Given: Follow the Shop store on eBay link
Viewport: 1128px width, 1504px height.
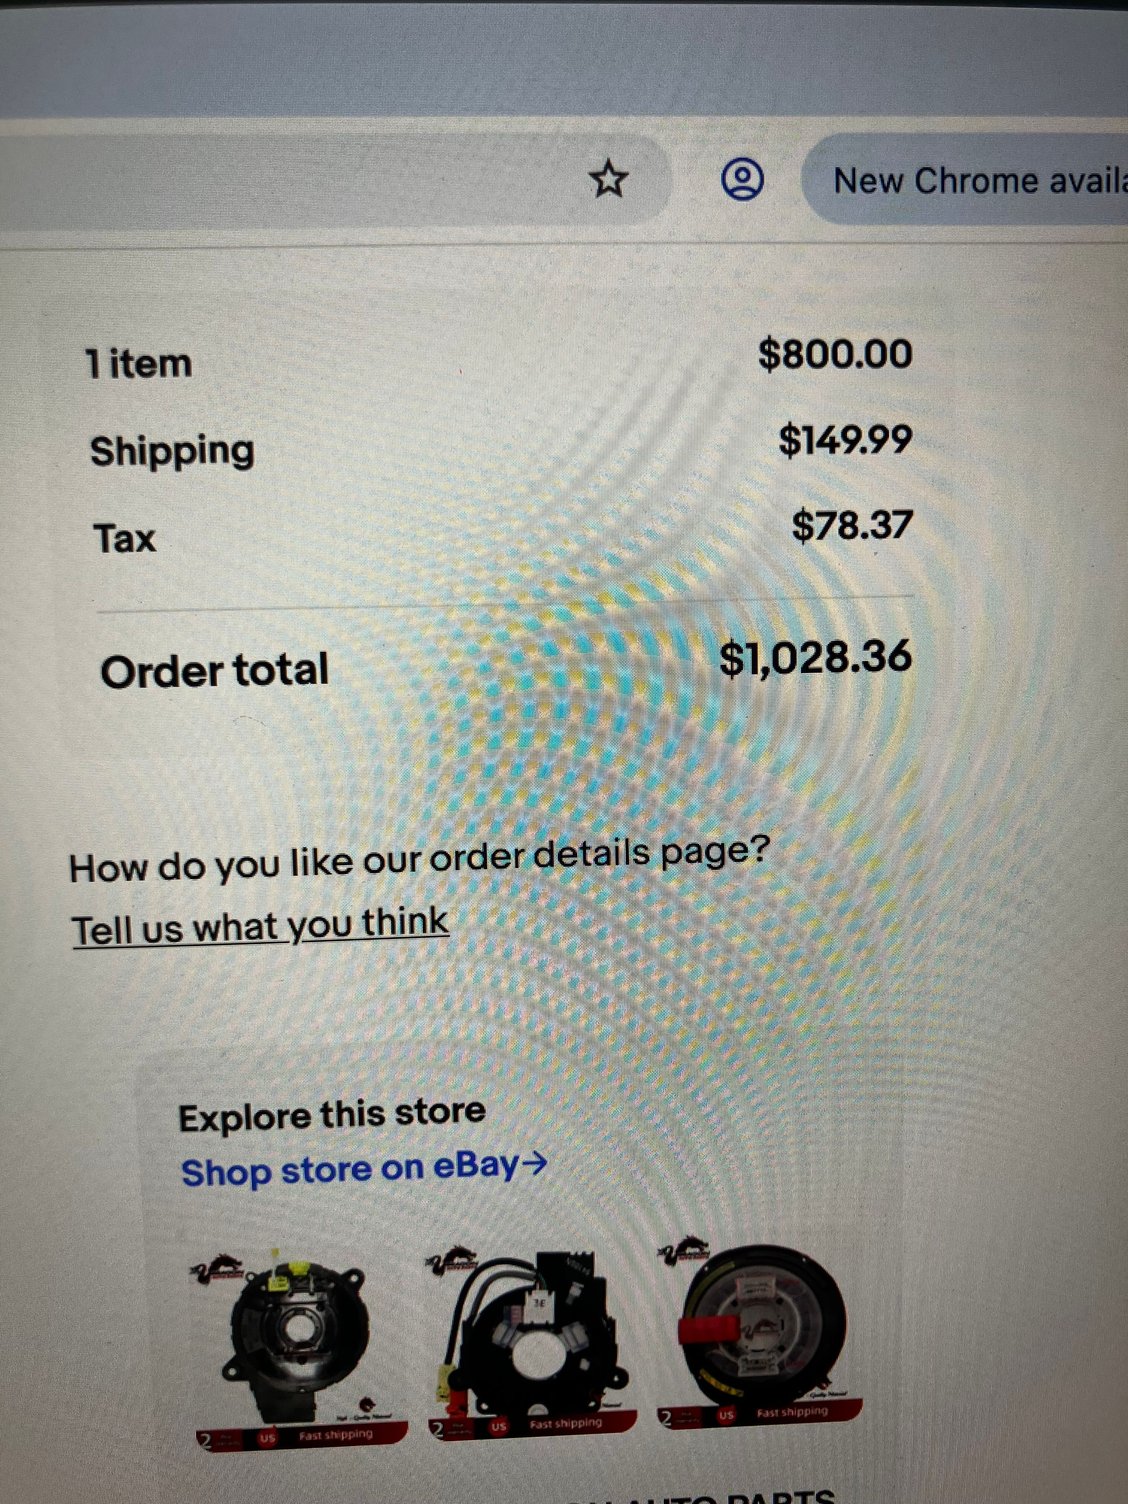Looking at the screenshot, I should [x=350, y=1169].
